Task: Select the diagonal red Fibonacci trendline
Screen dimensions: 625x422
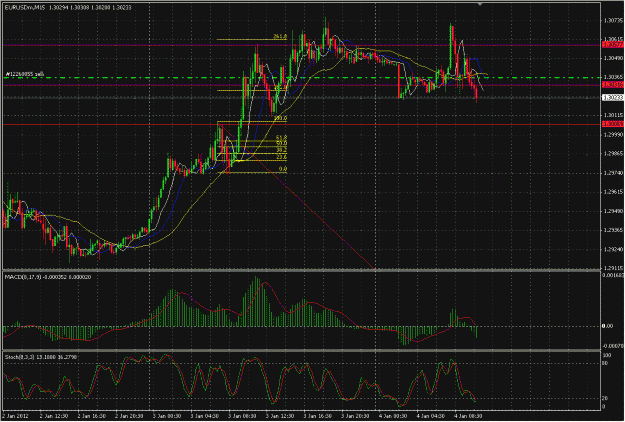Action: point(296,196)
